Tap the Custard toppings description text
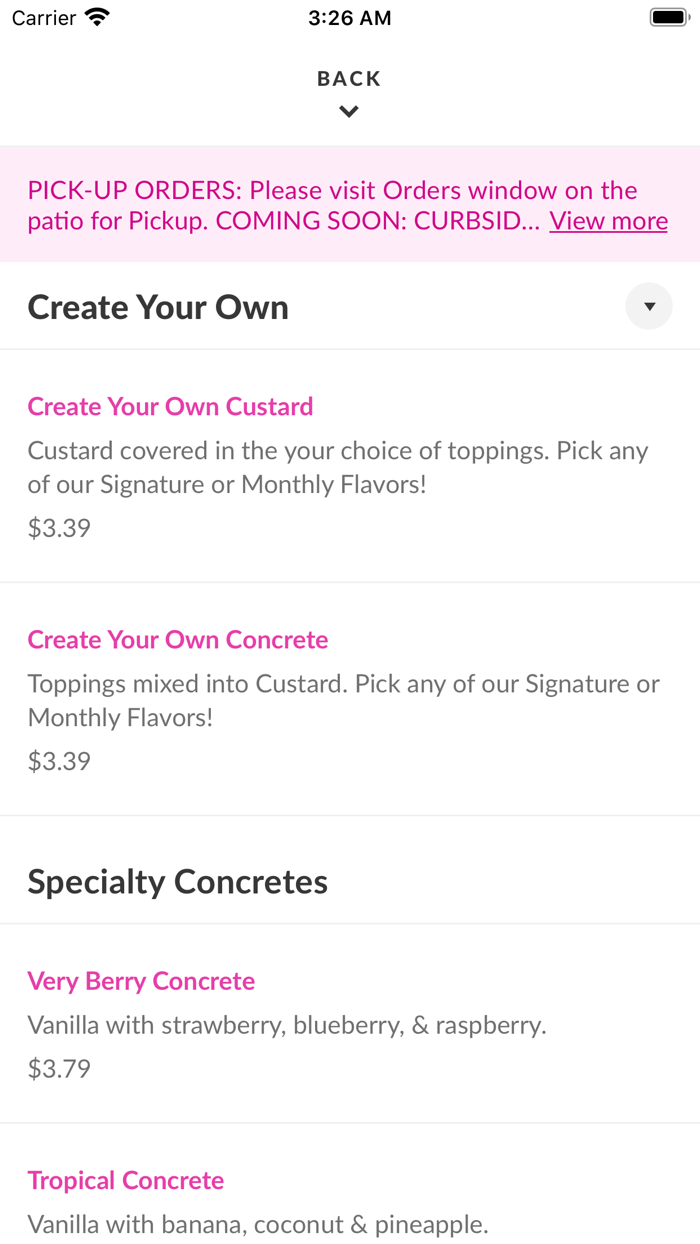 338,467
